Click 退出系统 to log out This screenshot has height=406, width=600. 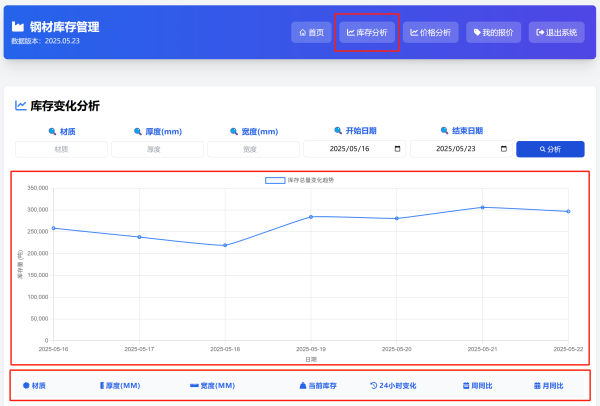click(556, 33)
